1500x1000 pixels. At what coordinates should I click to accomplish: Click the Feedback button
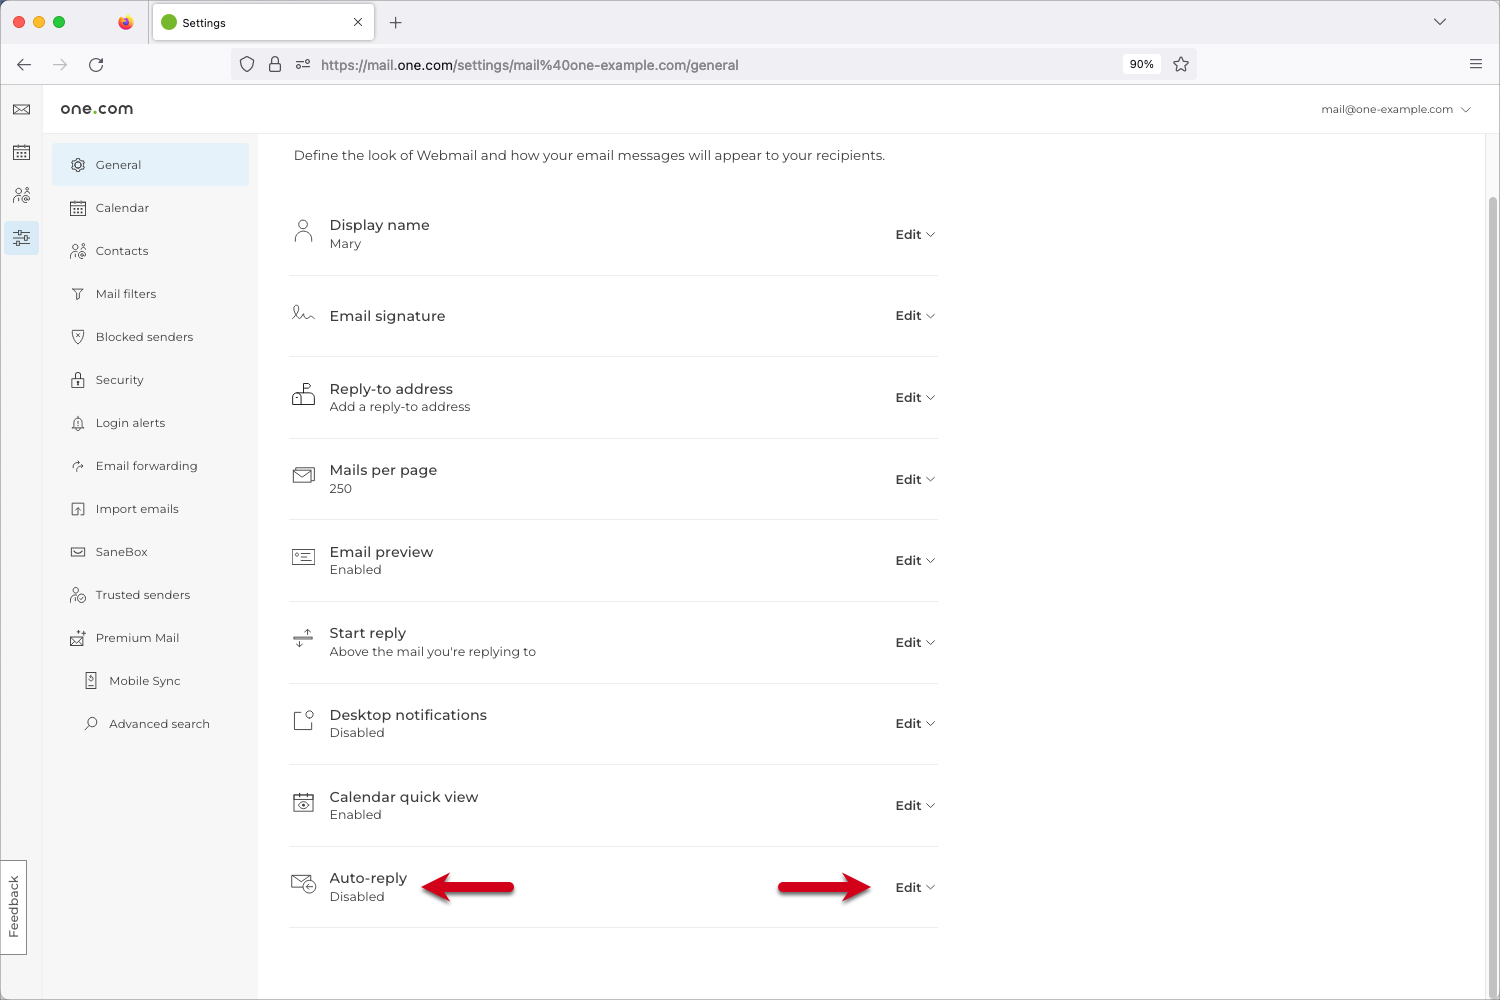coord(14,907)
